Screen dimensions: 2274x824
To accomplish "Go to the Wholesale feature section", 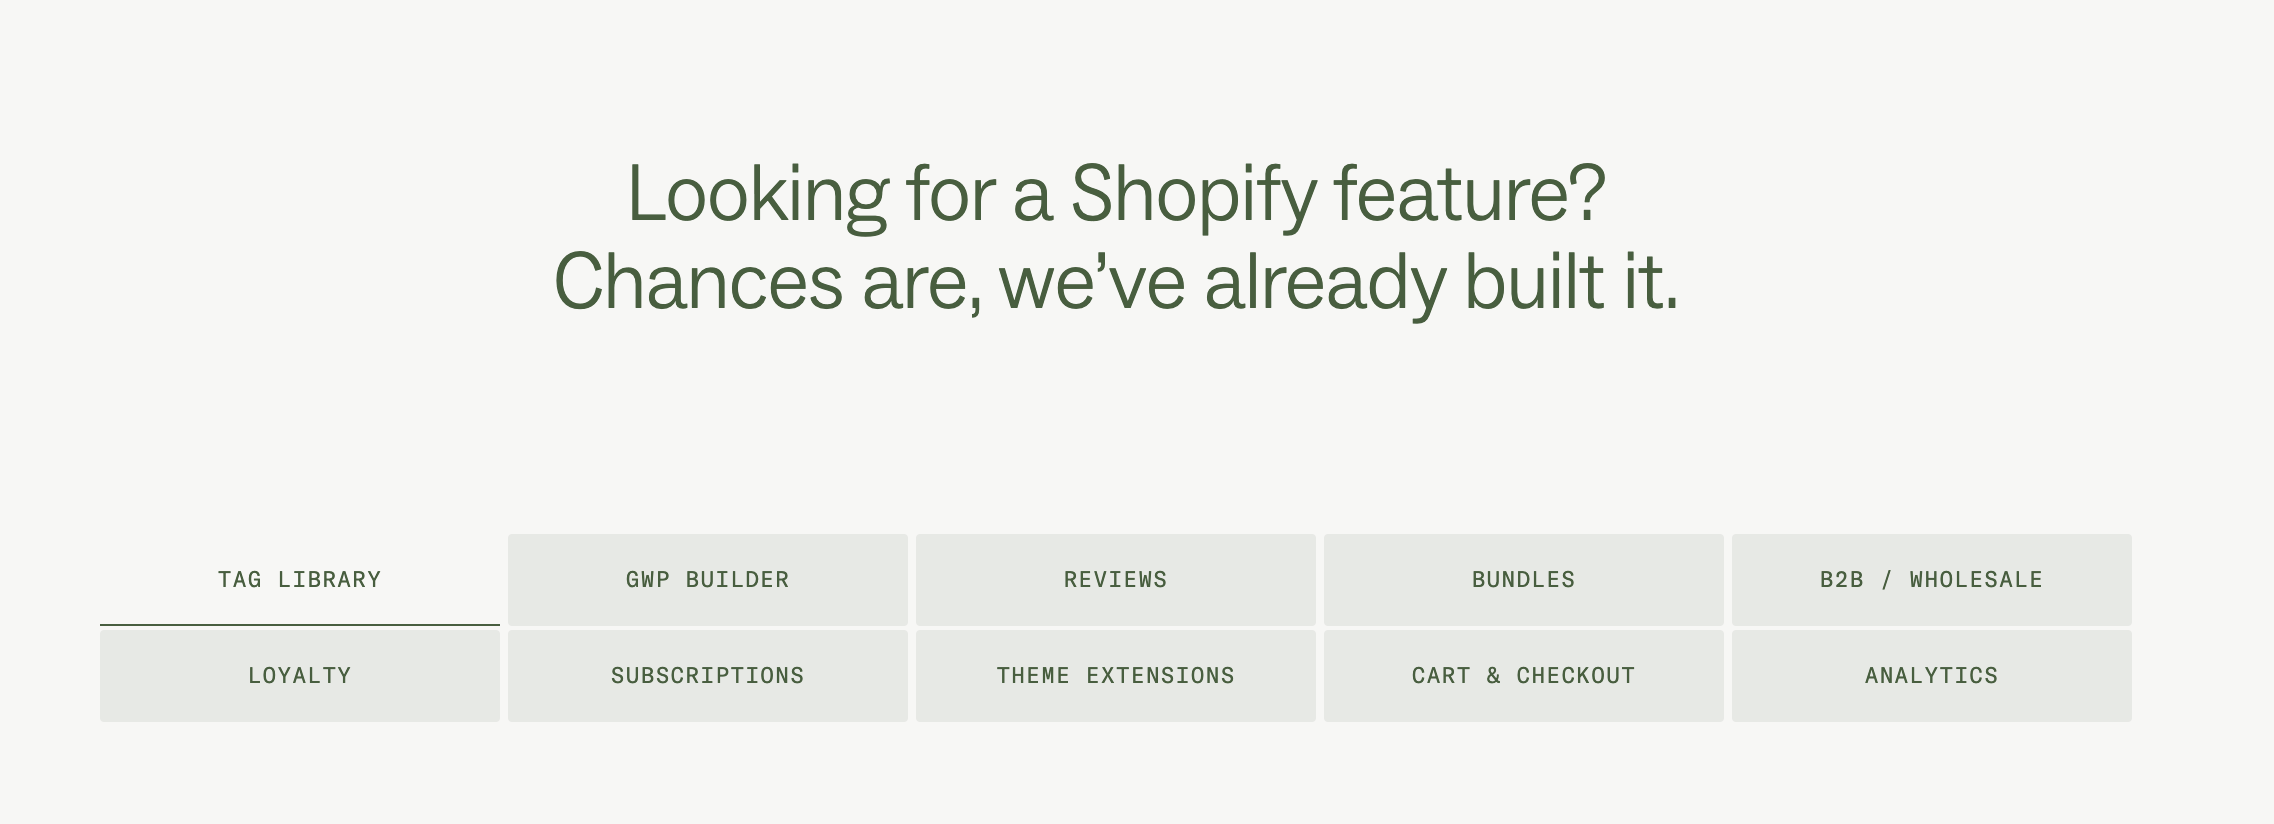I will 1931,580.
